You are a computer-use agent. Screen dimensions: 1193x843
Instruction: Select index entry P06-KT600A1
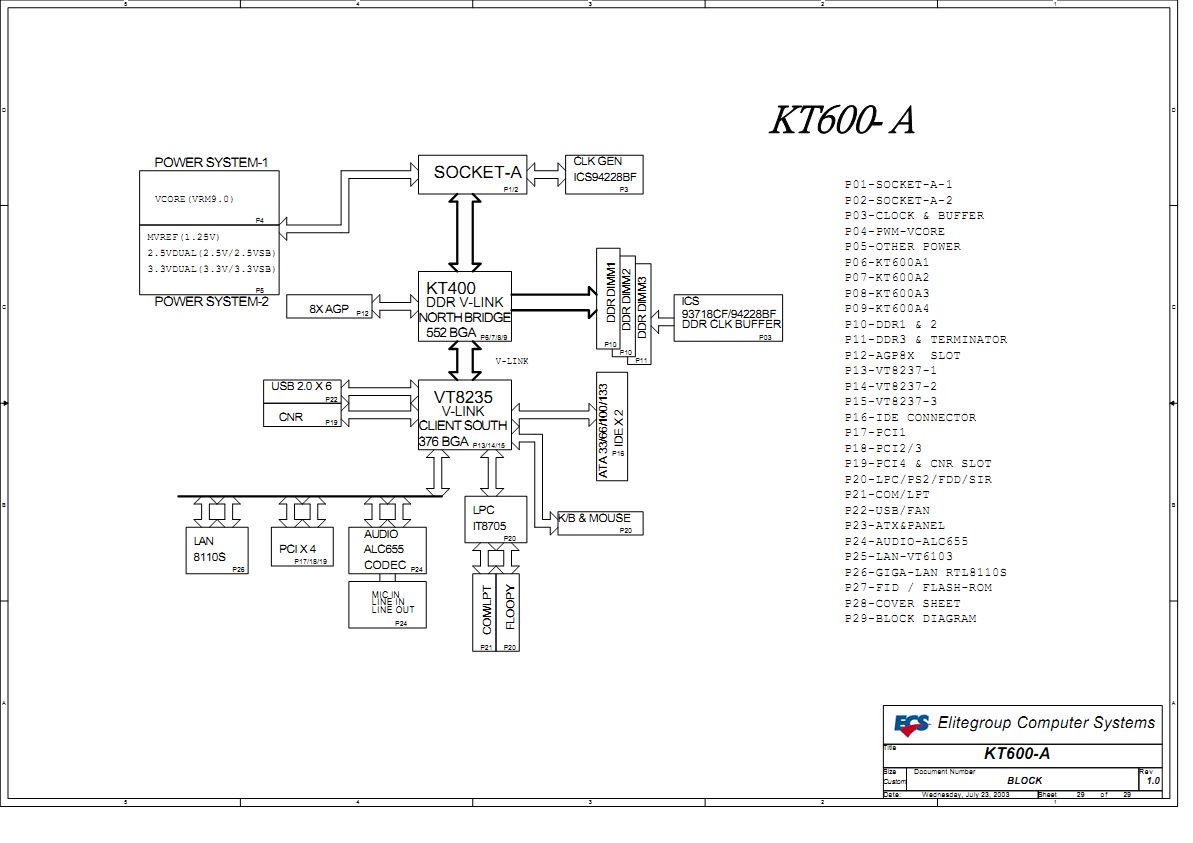(x=886, y=262)
